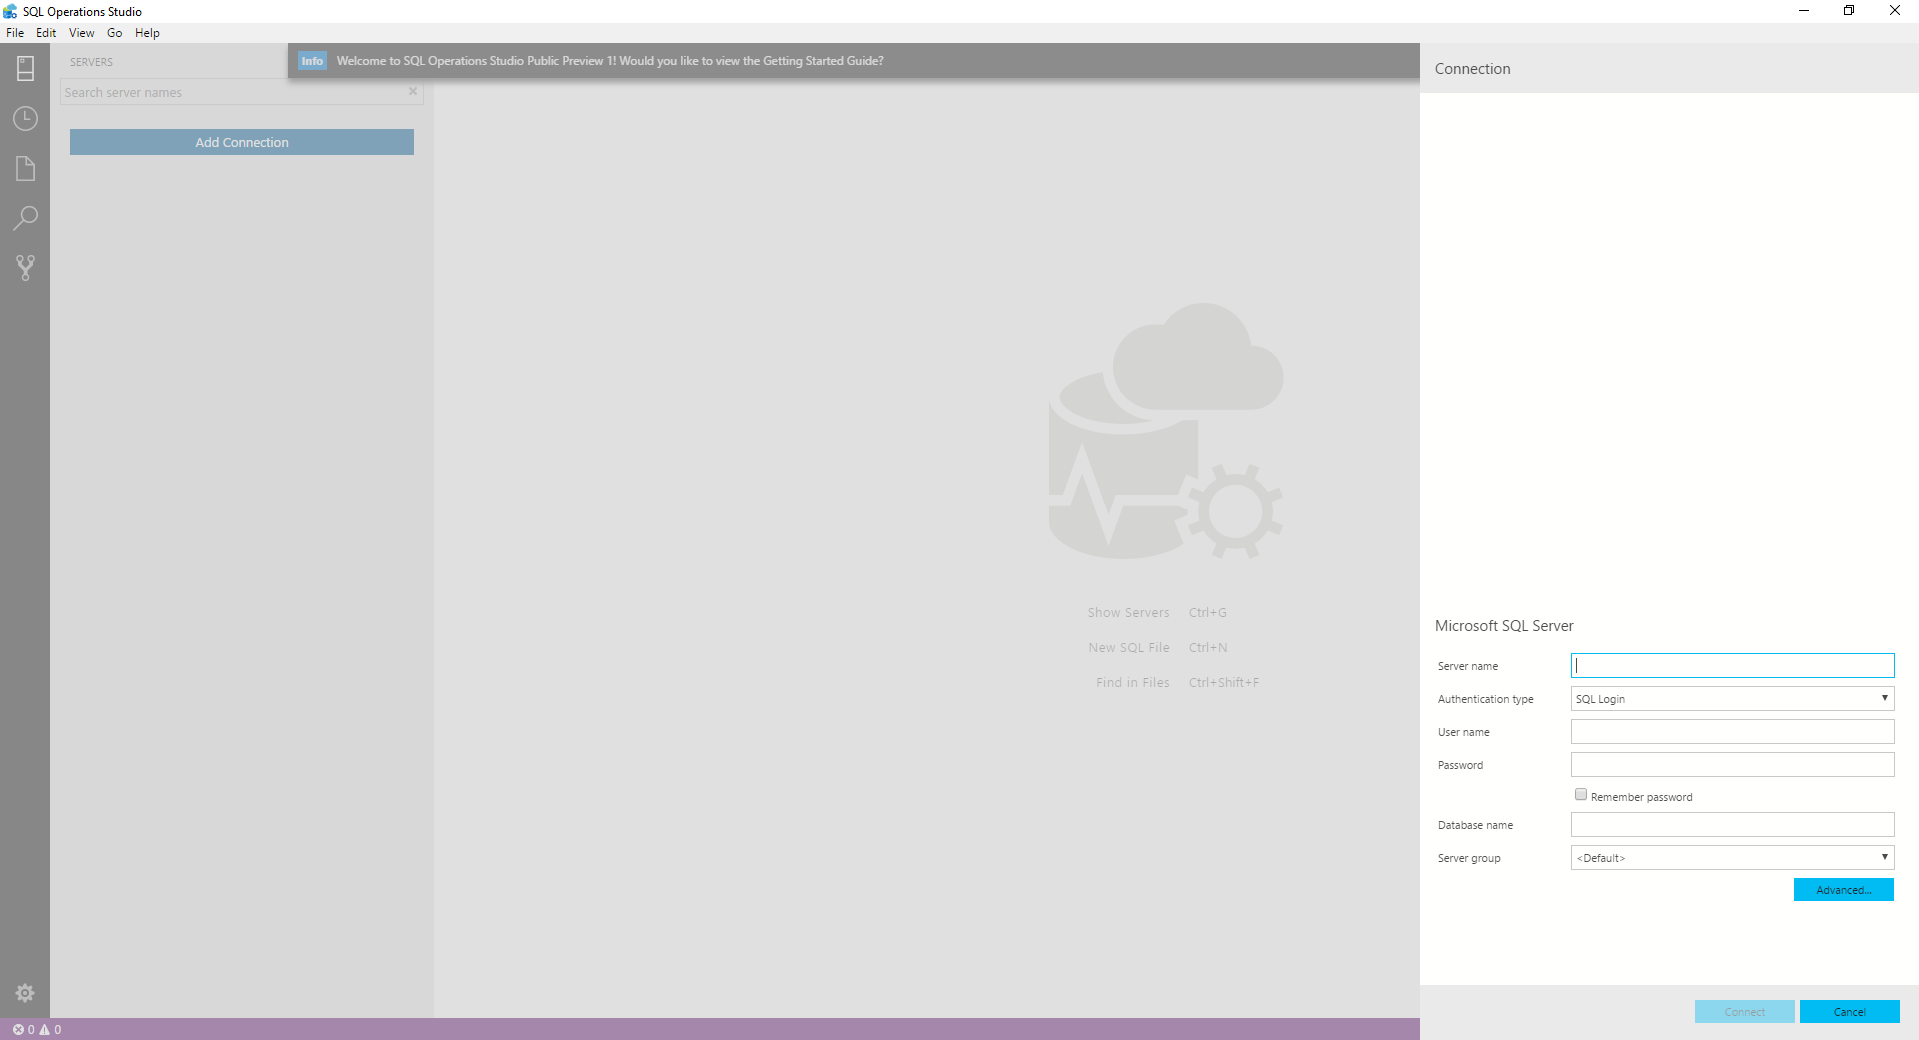Viewport: 1919px width, 1040px height.
Task: Open the File menu
Action: pyautogui.click(x=15, y=33)
